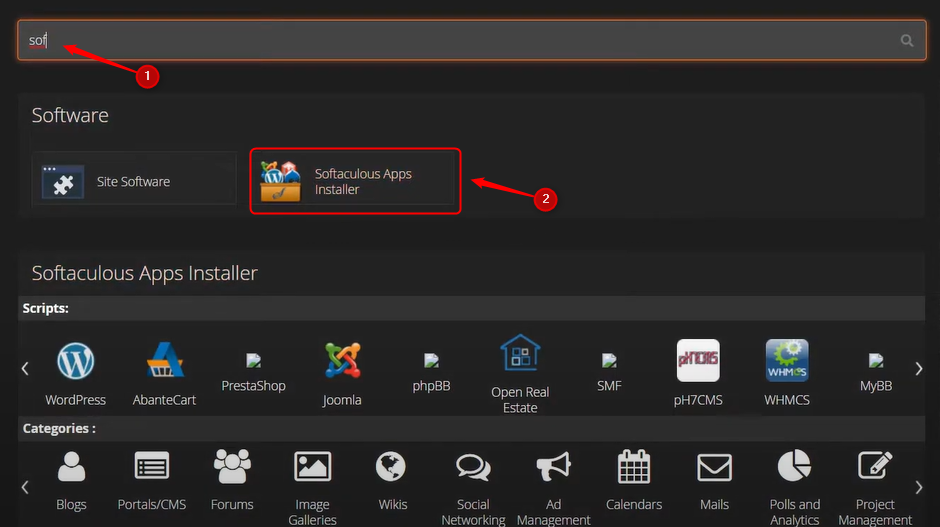Image resolution: width=940 pixels, height=527 pixels.
Task: Click the AbanteCart label text
Action: tap(164, 400)
